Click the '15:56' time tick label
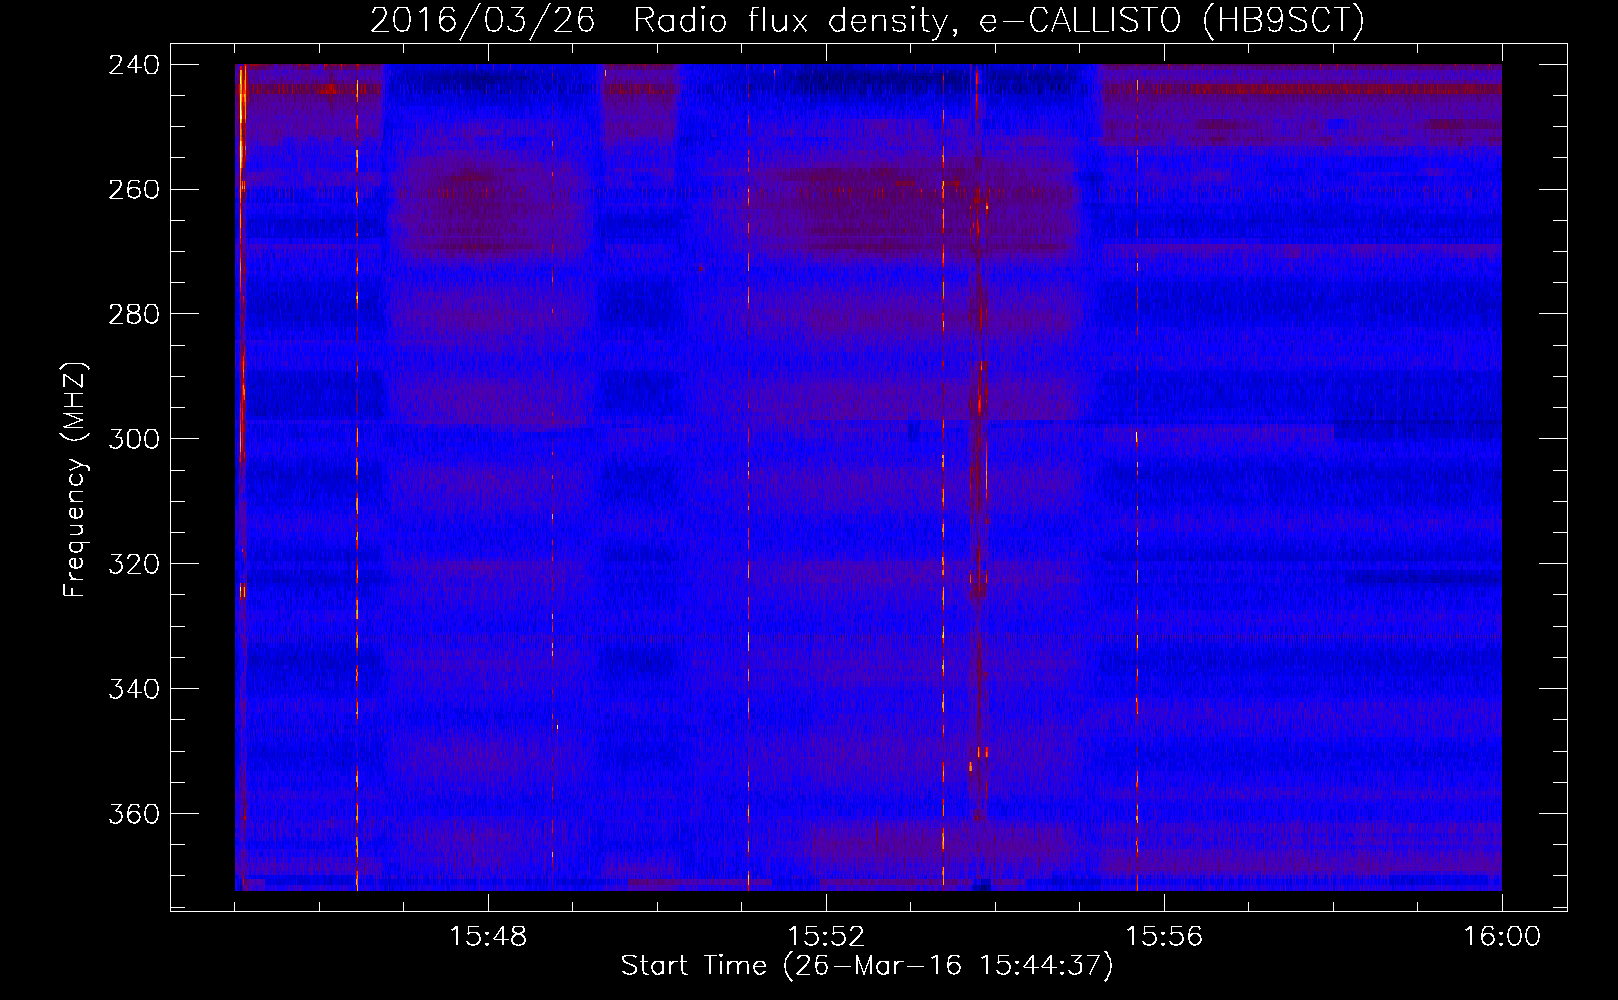The height and width of the screenshot is (1000, 1618). tap(1164, 937)
